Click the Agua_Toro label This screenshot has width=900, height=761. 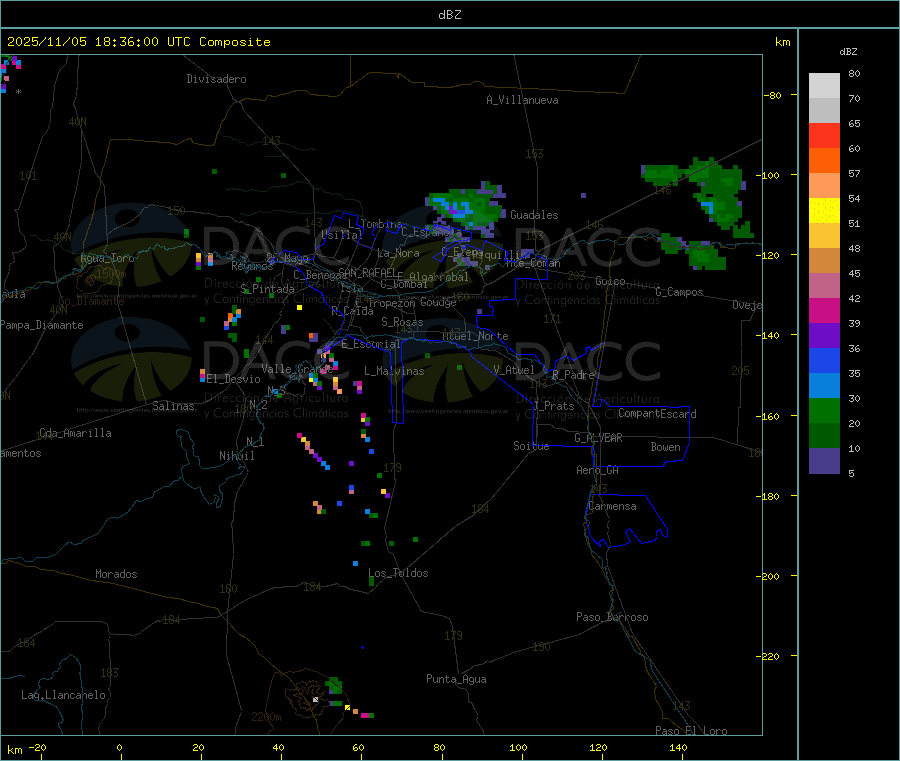point(107,258)
